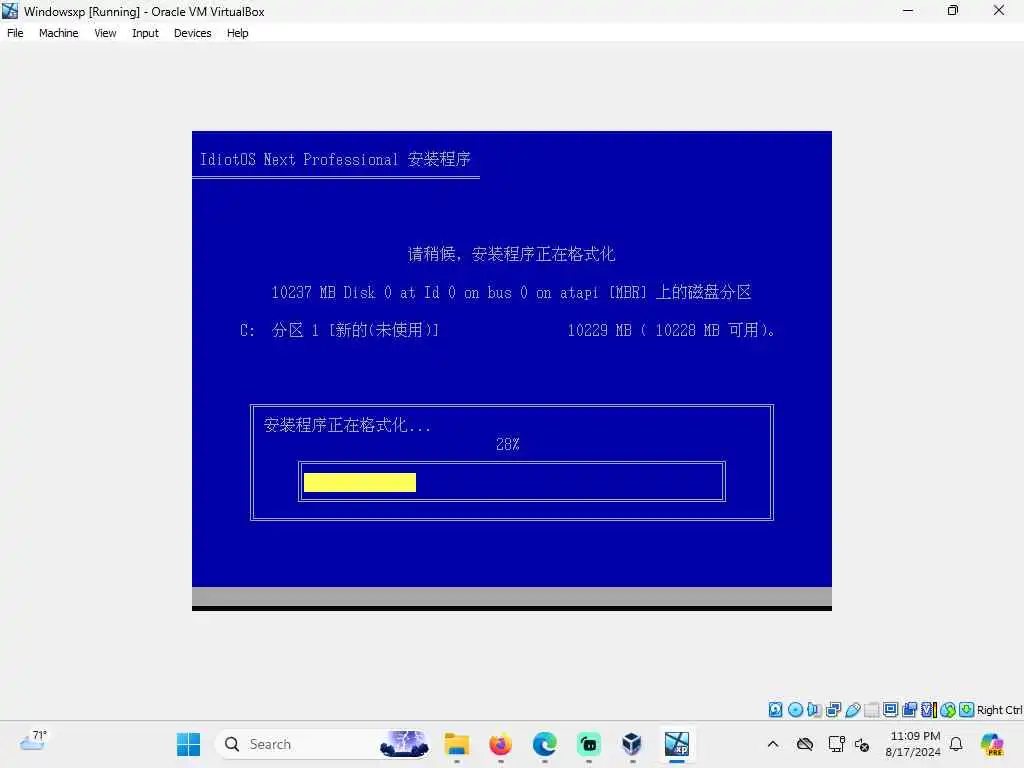Launch Firefox from taskbar
The height and width of the screenshot is (768, 1024).
point(500,744)
